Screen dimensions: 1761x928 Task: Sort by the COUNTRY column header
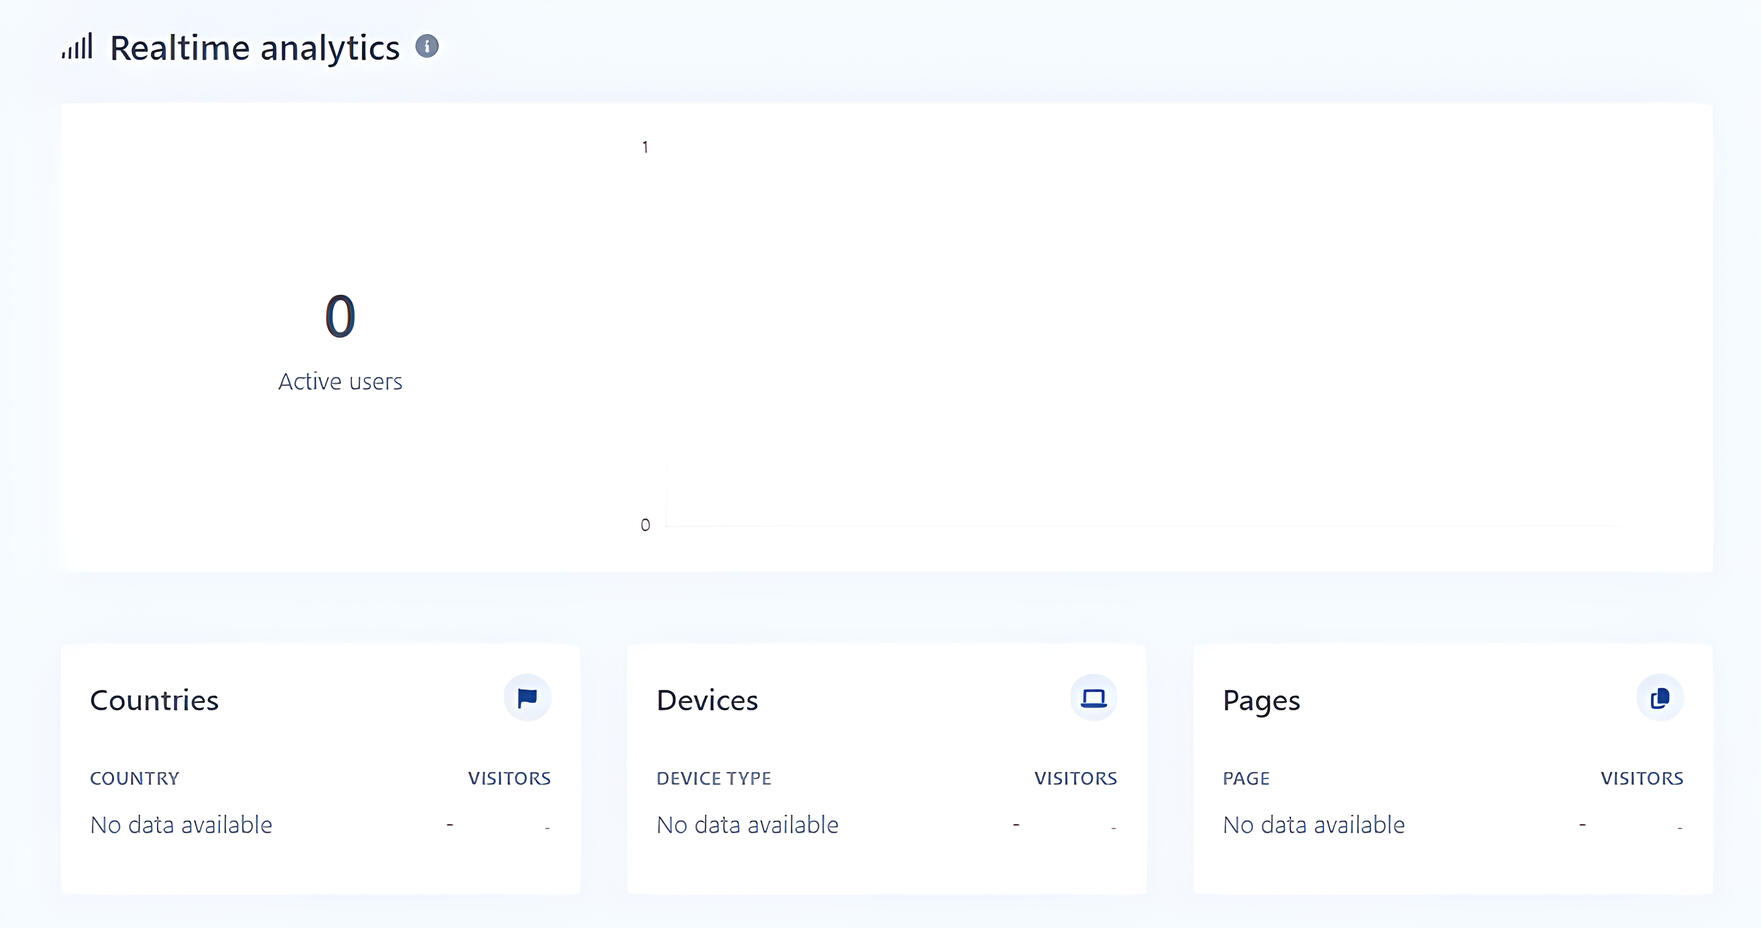135,778
